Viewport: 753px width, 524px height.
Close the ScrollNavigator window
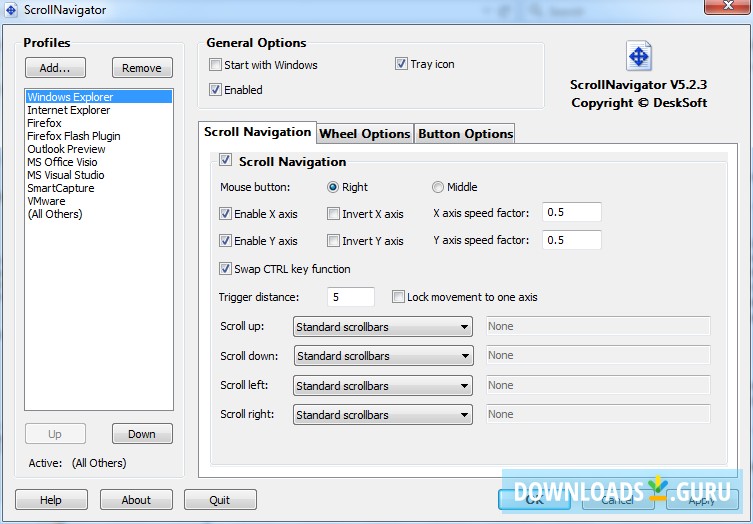tap(728, 6)
